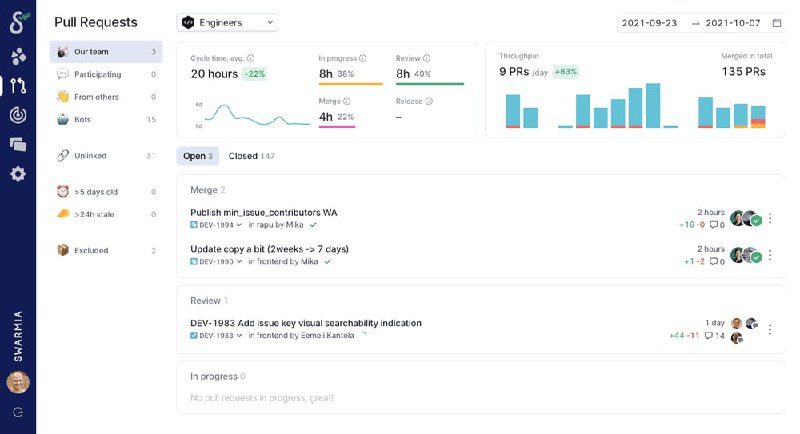This screenshot has height=434, width=800.
Task: Open the three-dot menu for DEV-1983 PR
Action: point(770,329)
